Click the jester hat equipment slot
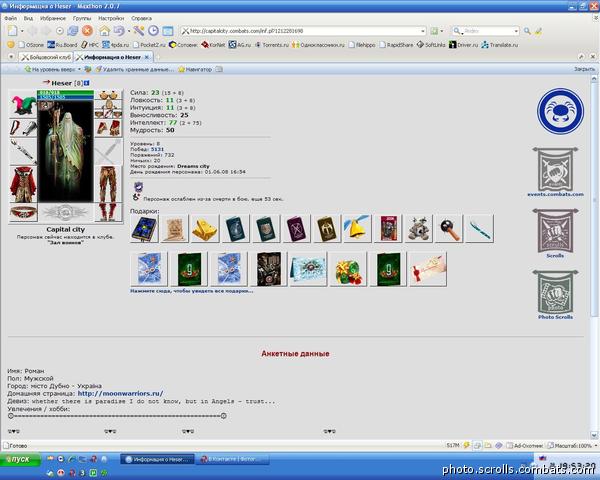This screenshot has height=480, width=600. click(23, 104)
